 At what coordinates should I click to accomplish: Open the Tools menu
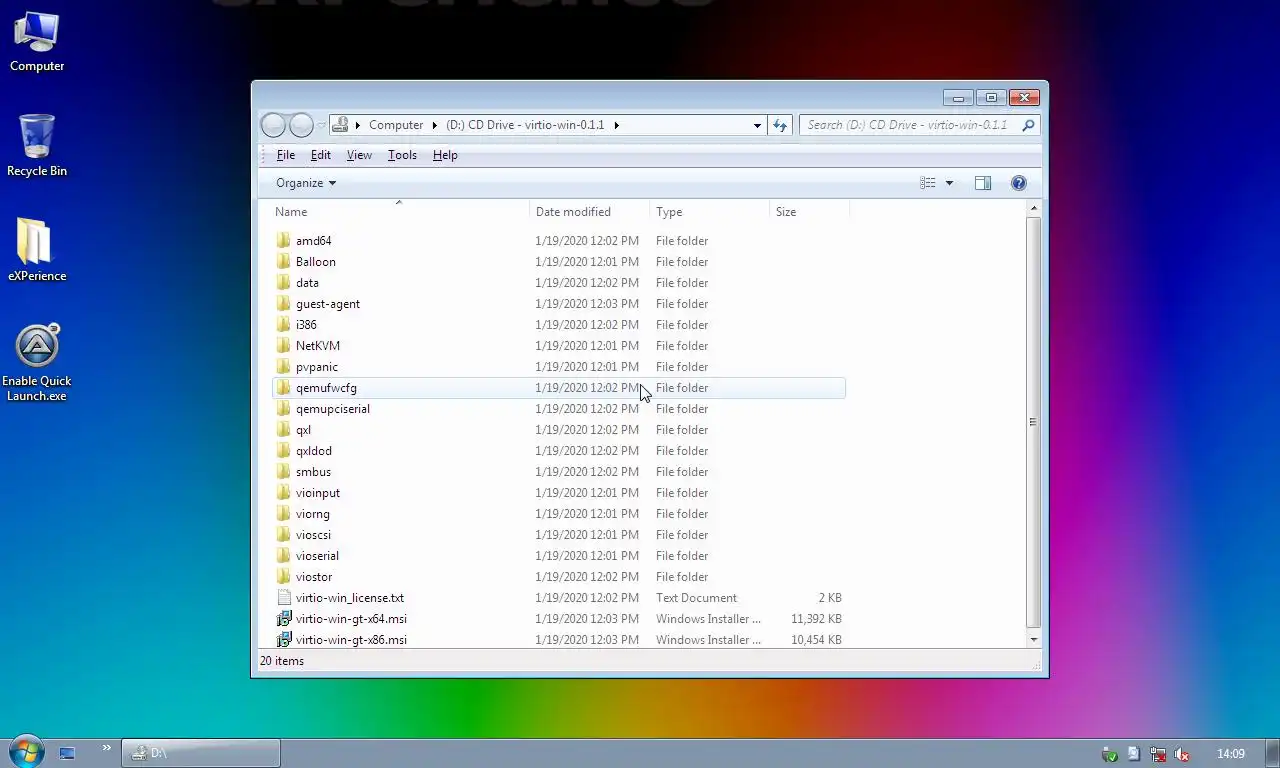point(402,155)
